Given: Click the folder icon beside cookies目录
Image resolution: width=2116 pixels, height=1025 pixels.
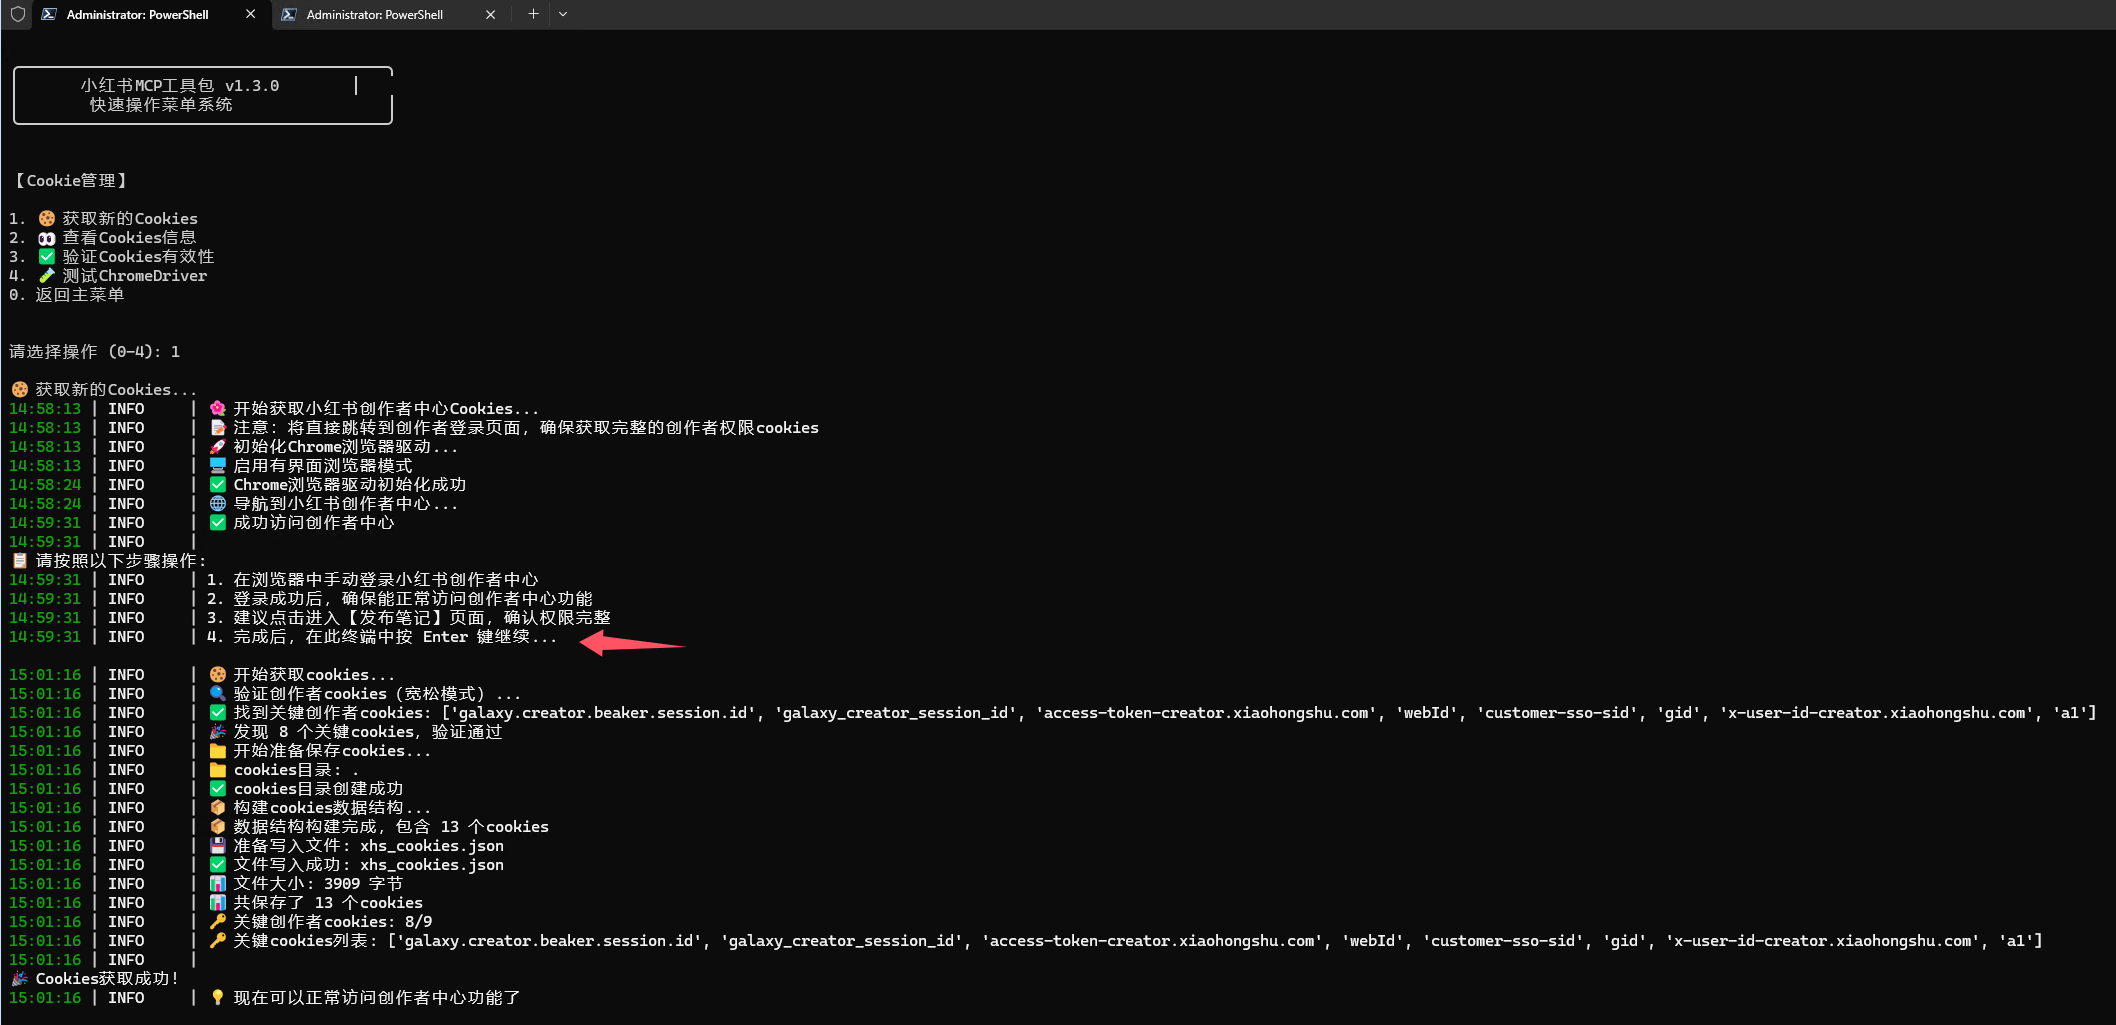Looking at the screenshot, I should click(x=218, y=769).
